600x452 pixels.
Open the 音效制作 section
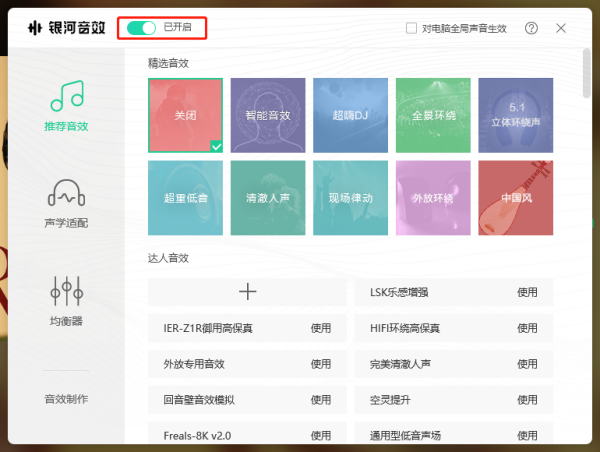point(66,399)
